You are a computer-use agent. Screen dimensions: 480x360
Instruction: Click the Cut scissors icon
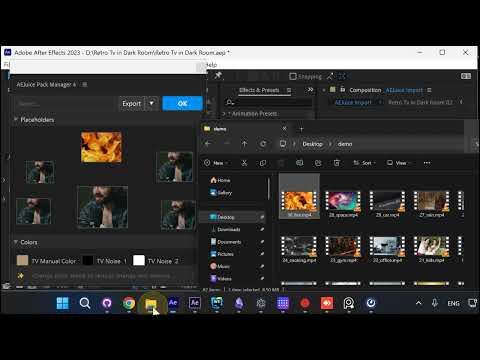tap(244, 163)
